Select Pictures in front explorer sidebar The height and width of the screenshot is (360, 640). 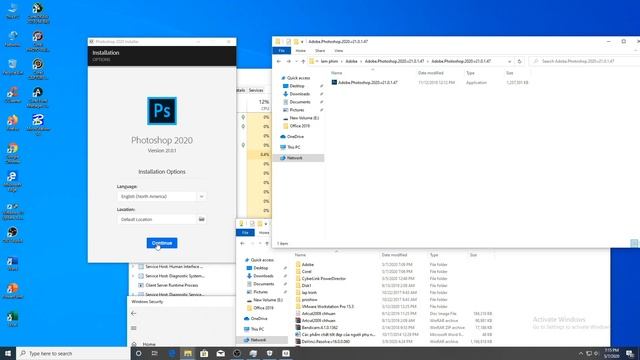pyautogui.click(x=297, y=110)
